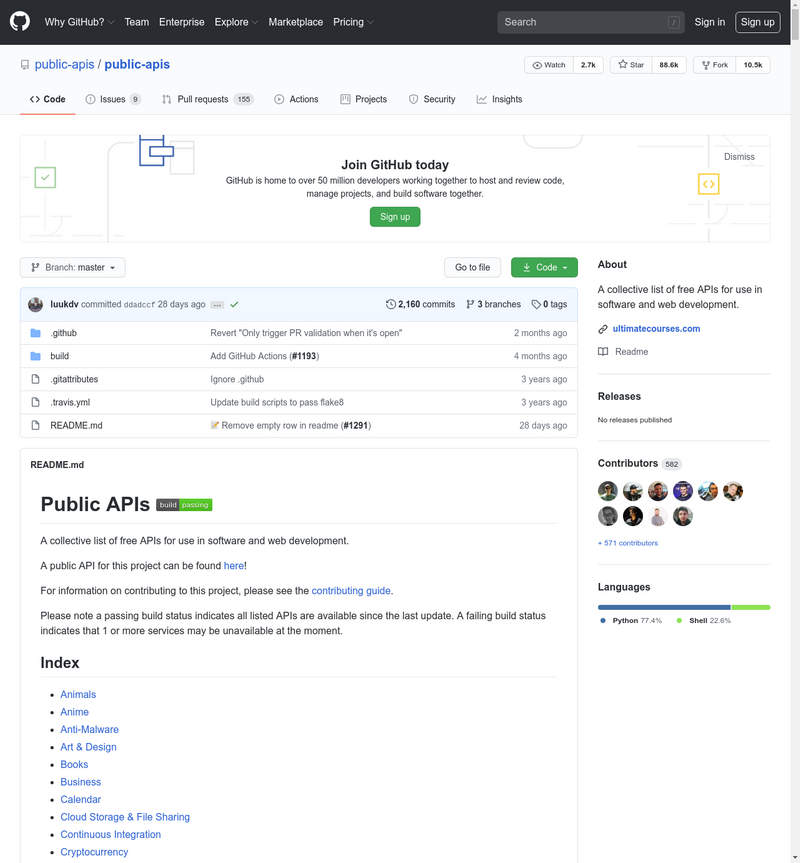Click the tags icon next to 0 tags
800x863 pixels.
[x=536, y=304]
